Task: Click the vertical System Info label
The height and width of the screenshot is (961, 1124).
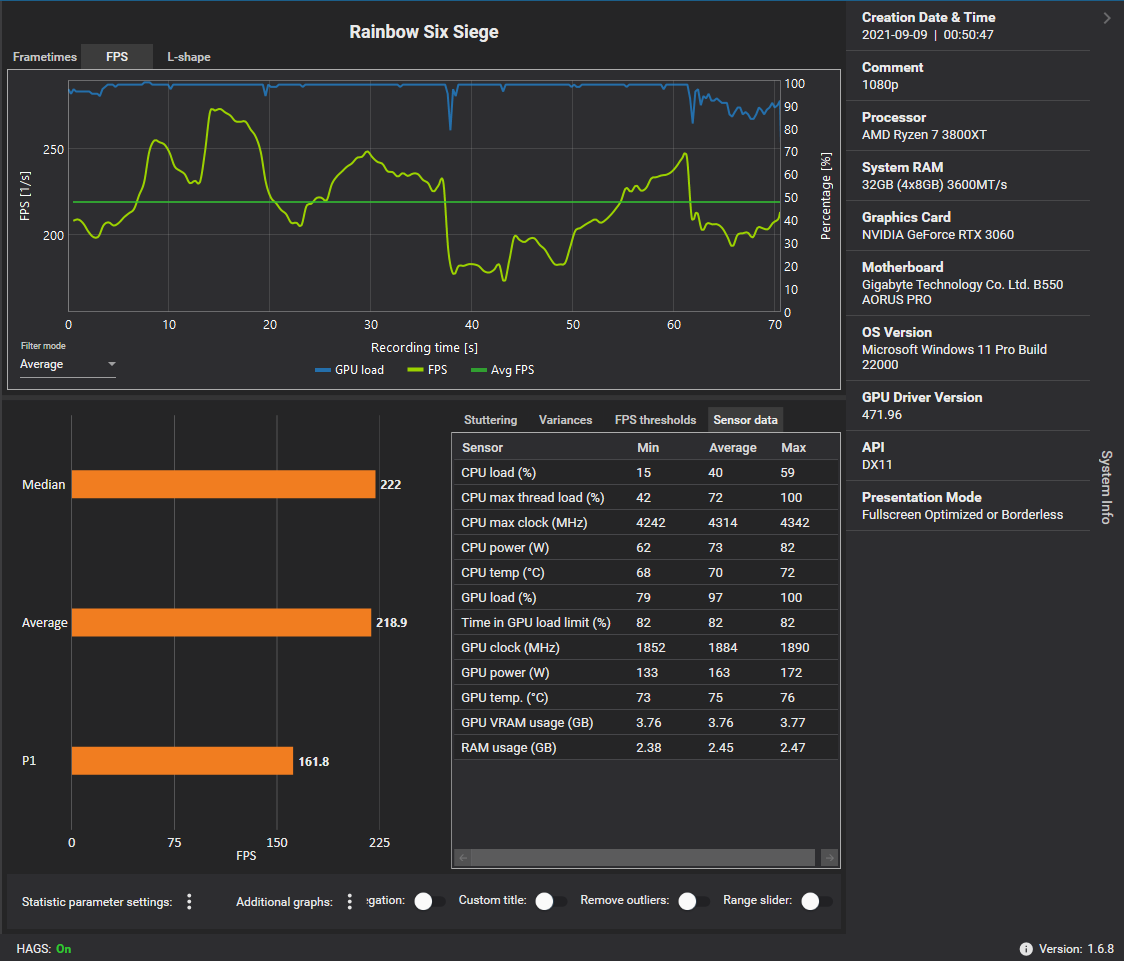Action: [1107, 487]
